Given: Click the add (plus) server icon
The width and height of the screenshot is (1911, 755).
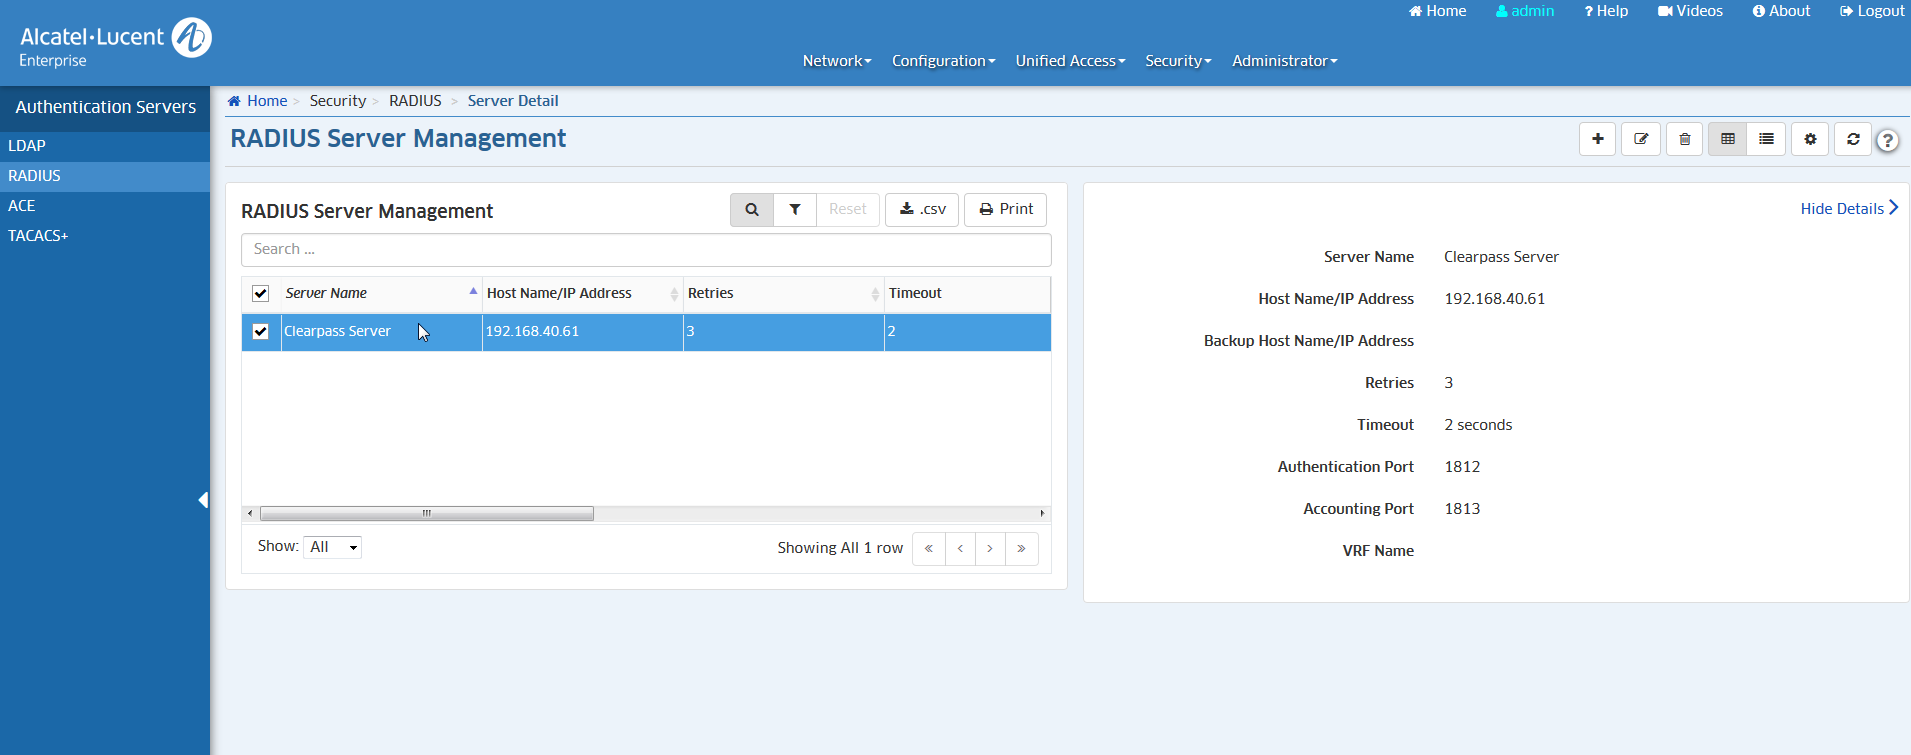Looking at the screenshot, I should click(x=1597, y=139).
